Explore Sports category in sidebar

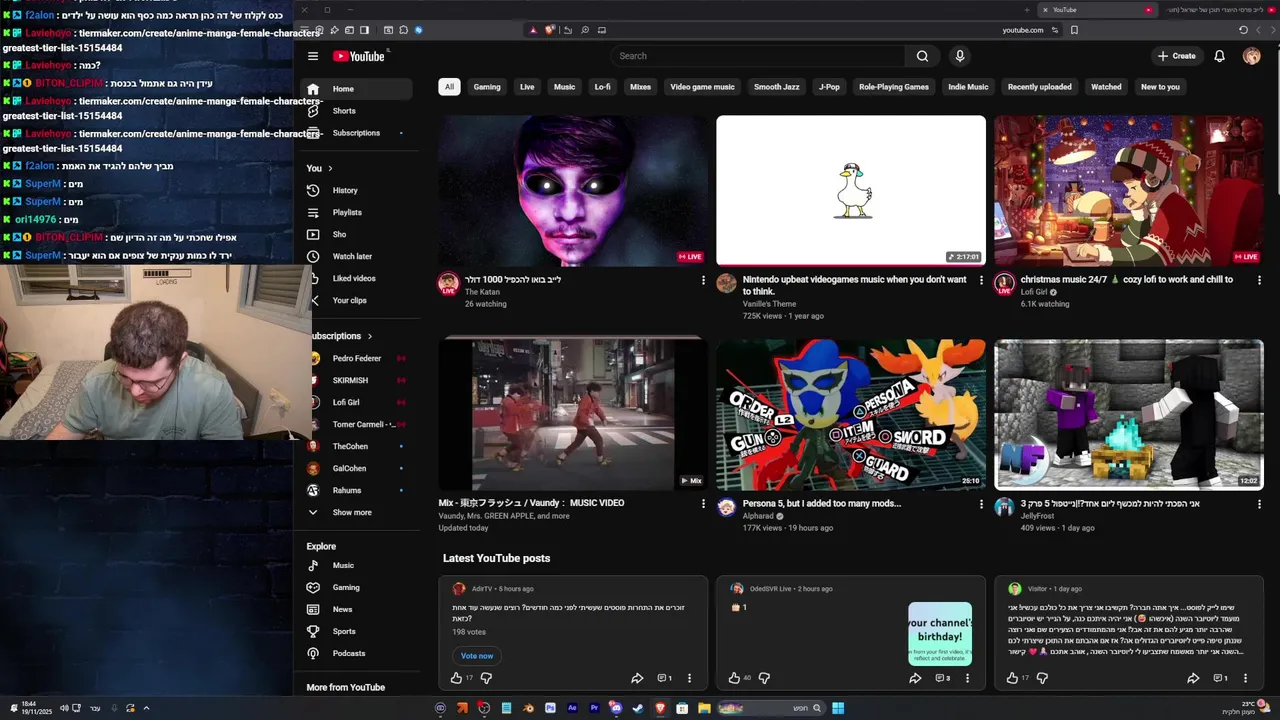tap(357, 631)
